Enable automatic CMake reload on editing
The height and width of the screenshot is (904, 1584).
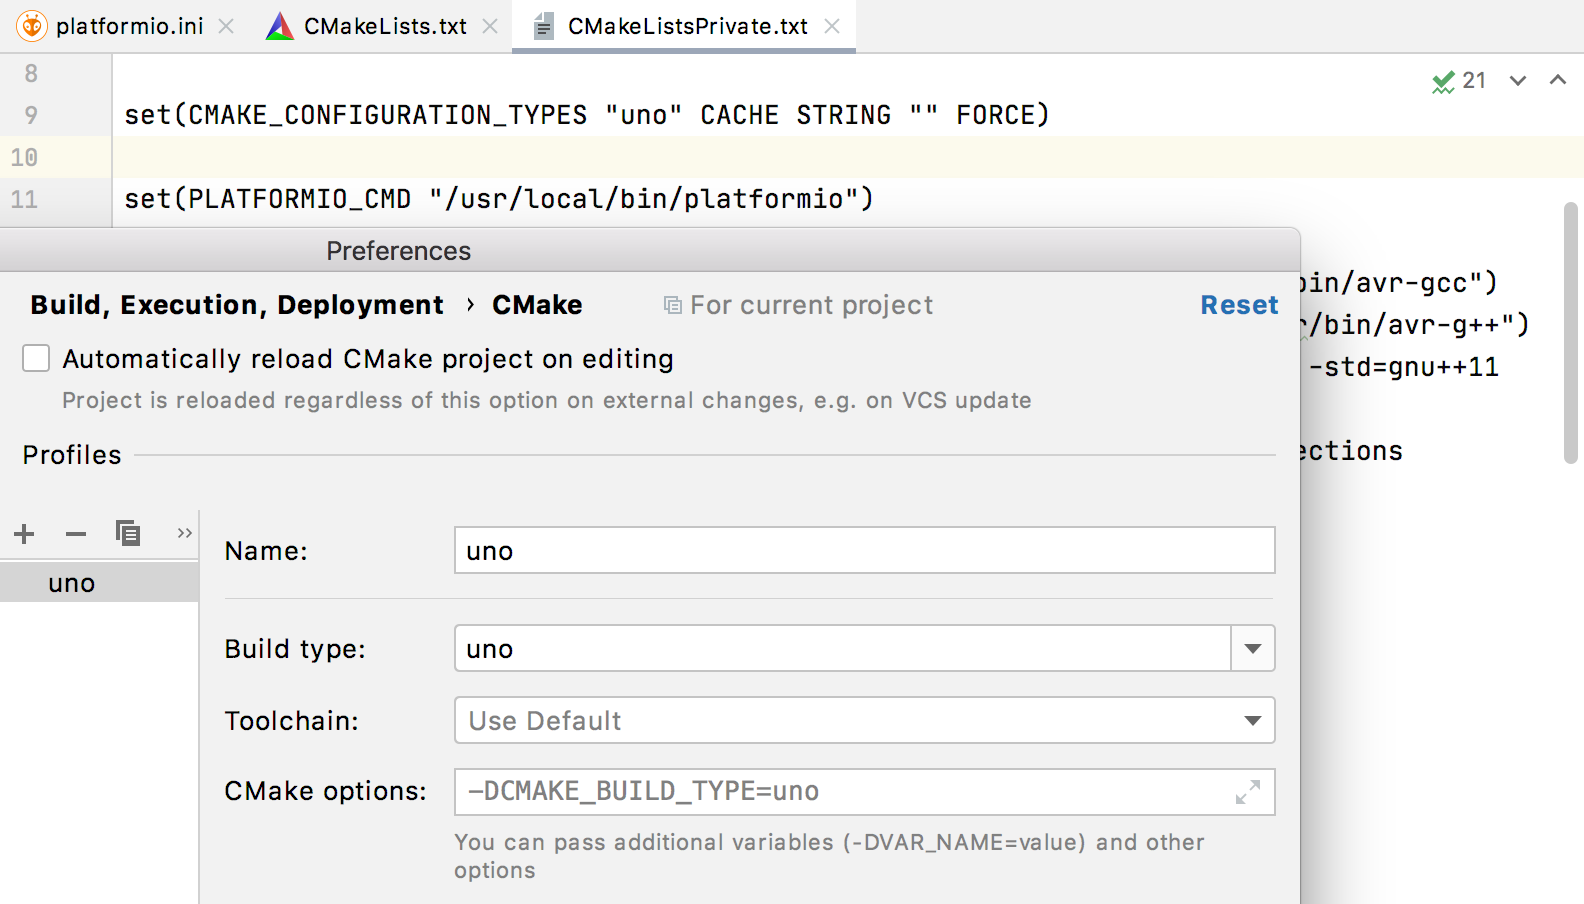click(36, 358)
